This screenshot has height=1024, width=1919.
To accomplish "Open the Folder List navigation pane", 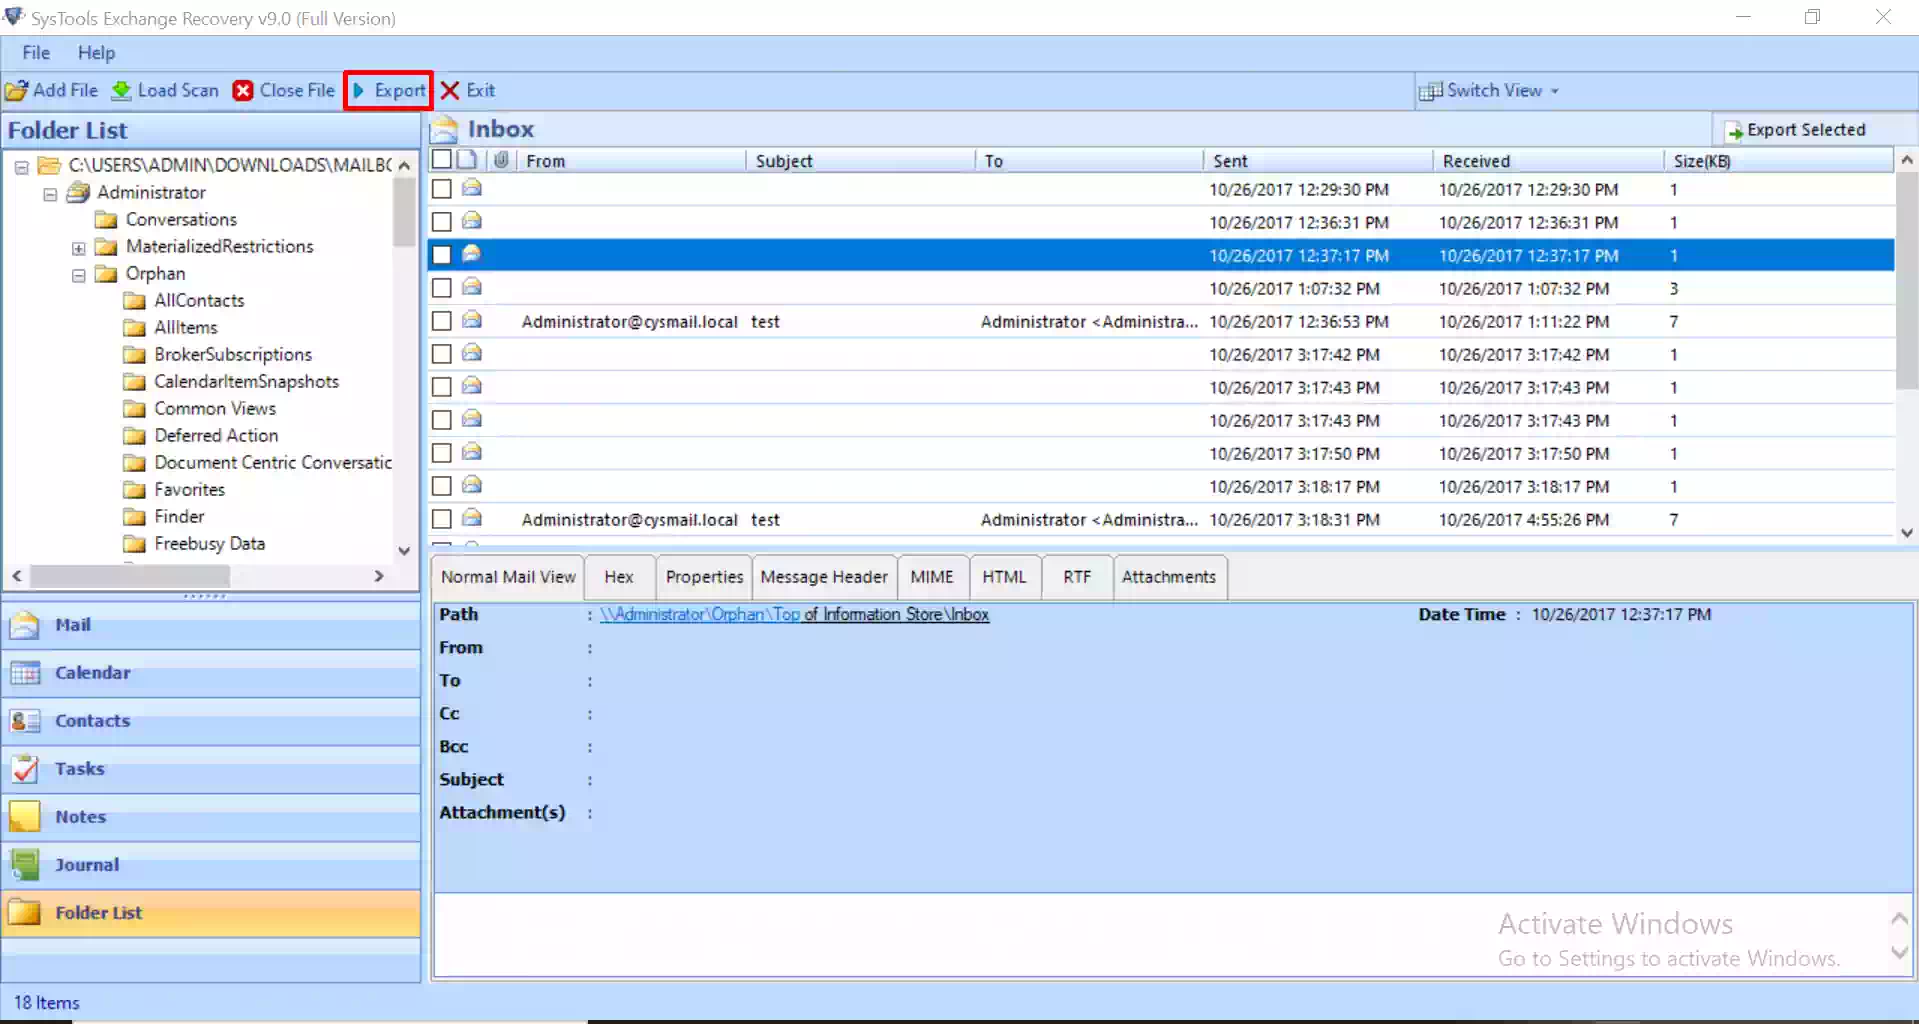I will 211,913.
